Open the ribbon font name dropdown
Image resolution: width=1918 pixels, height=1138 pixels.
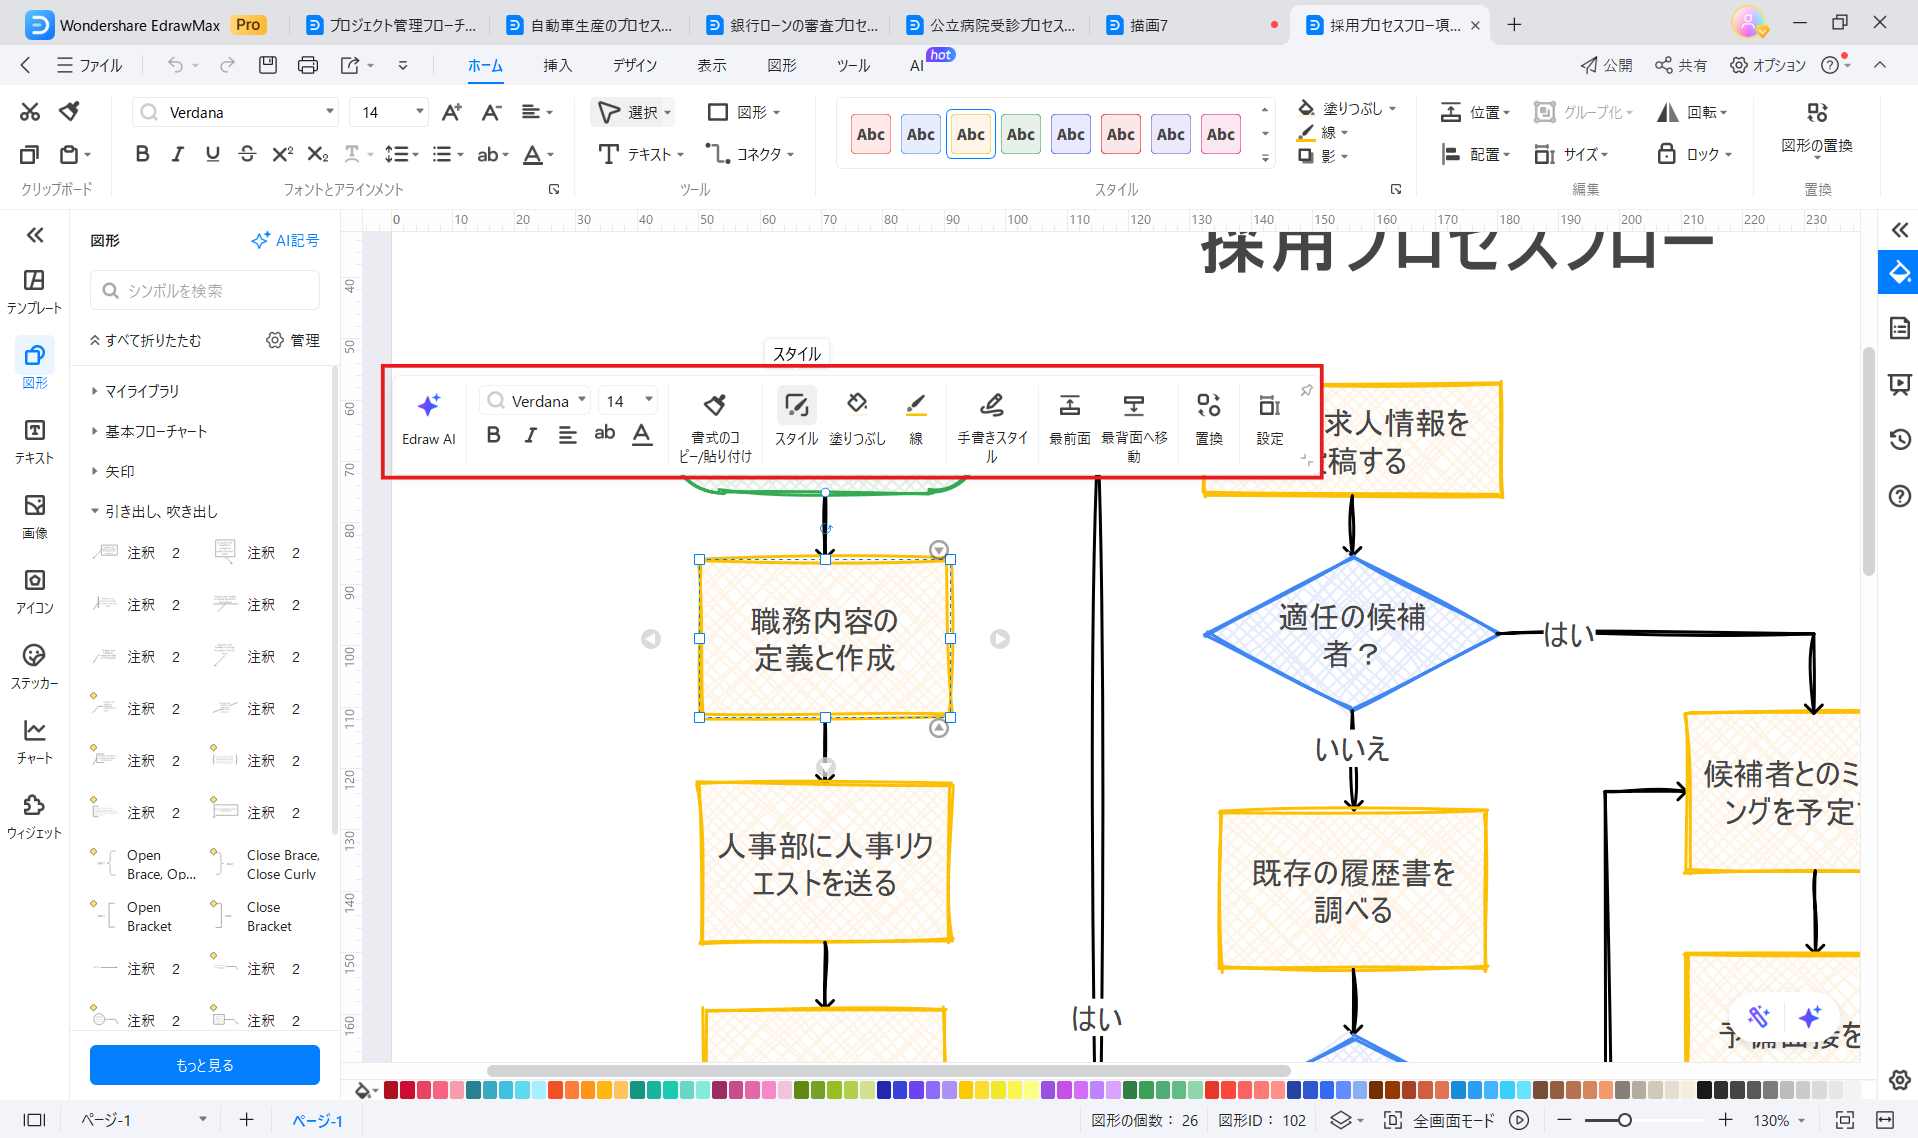pyautogui.click(x=329, y=112)
